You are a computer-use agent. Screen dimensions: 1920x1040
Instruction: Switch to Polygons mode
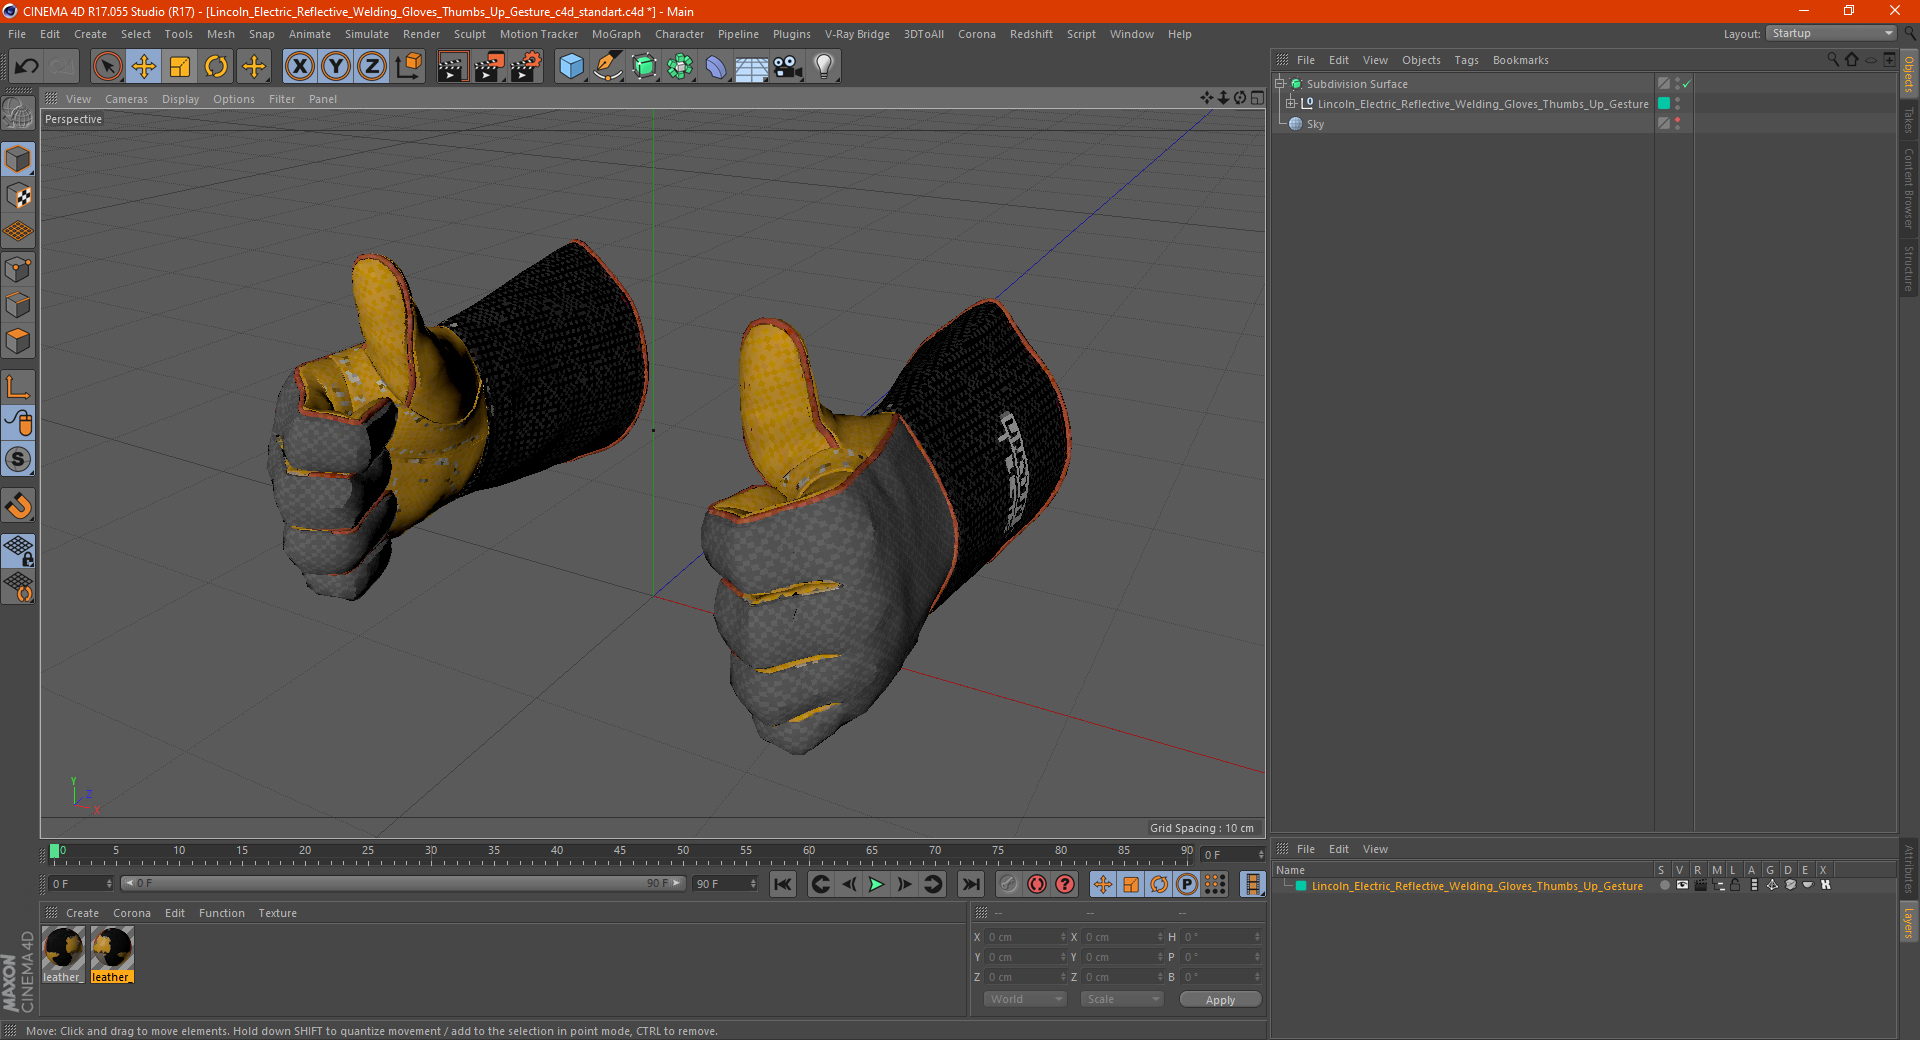(x=18, y=341)
